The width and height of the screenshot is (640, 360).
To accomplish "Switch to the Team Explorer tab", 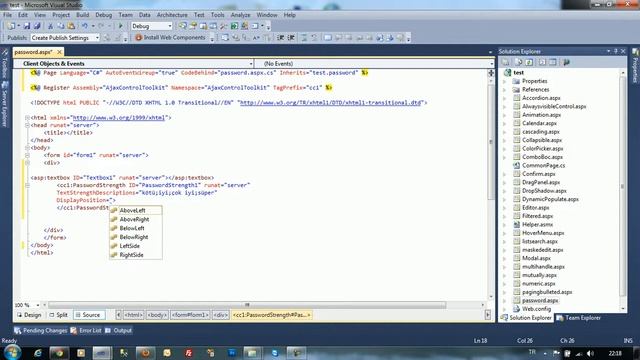I will coord(579,318).
